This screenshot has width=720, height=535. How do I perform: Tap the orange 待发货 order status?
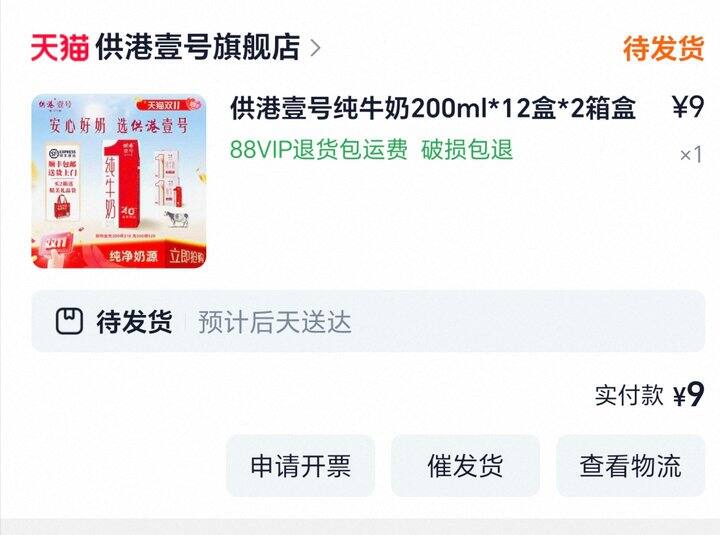(x=664, y=48)
